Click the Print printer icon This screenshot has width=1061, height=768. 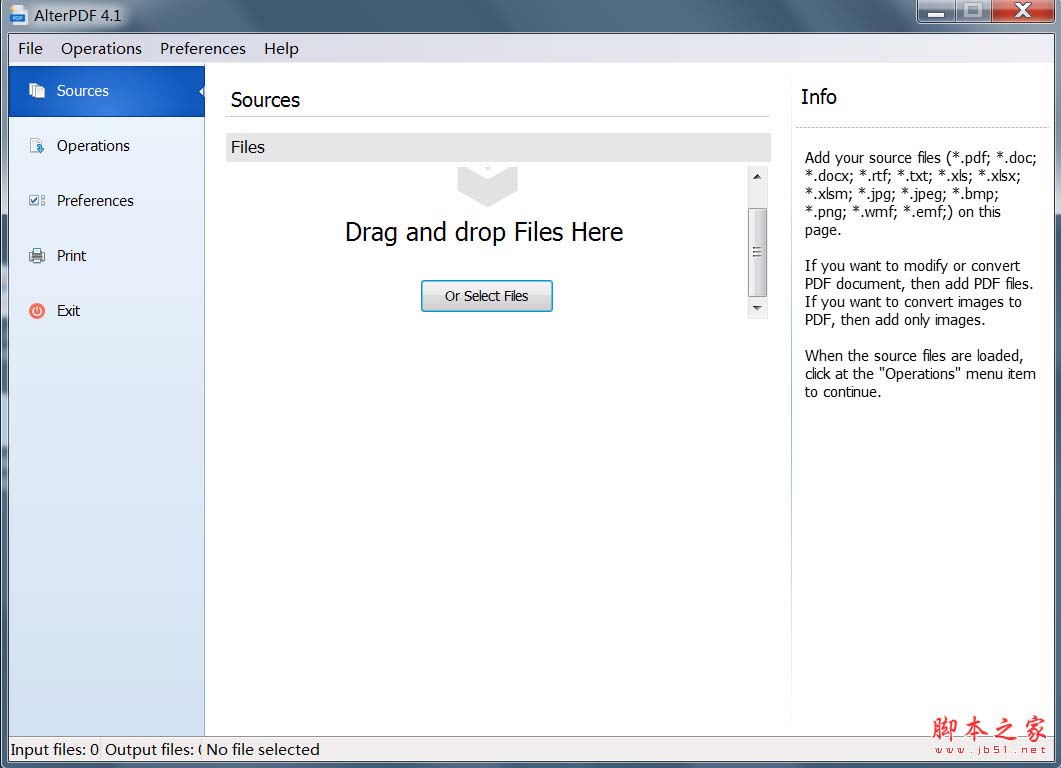(x=37, y=256)
